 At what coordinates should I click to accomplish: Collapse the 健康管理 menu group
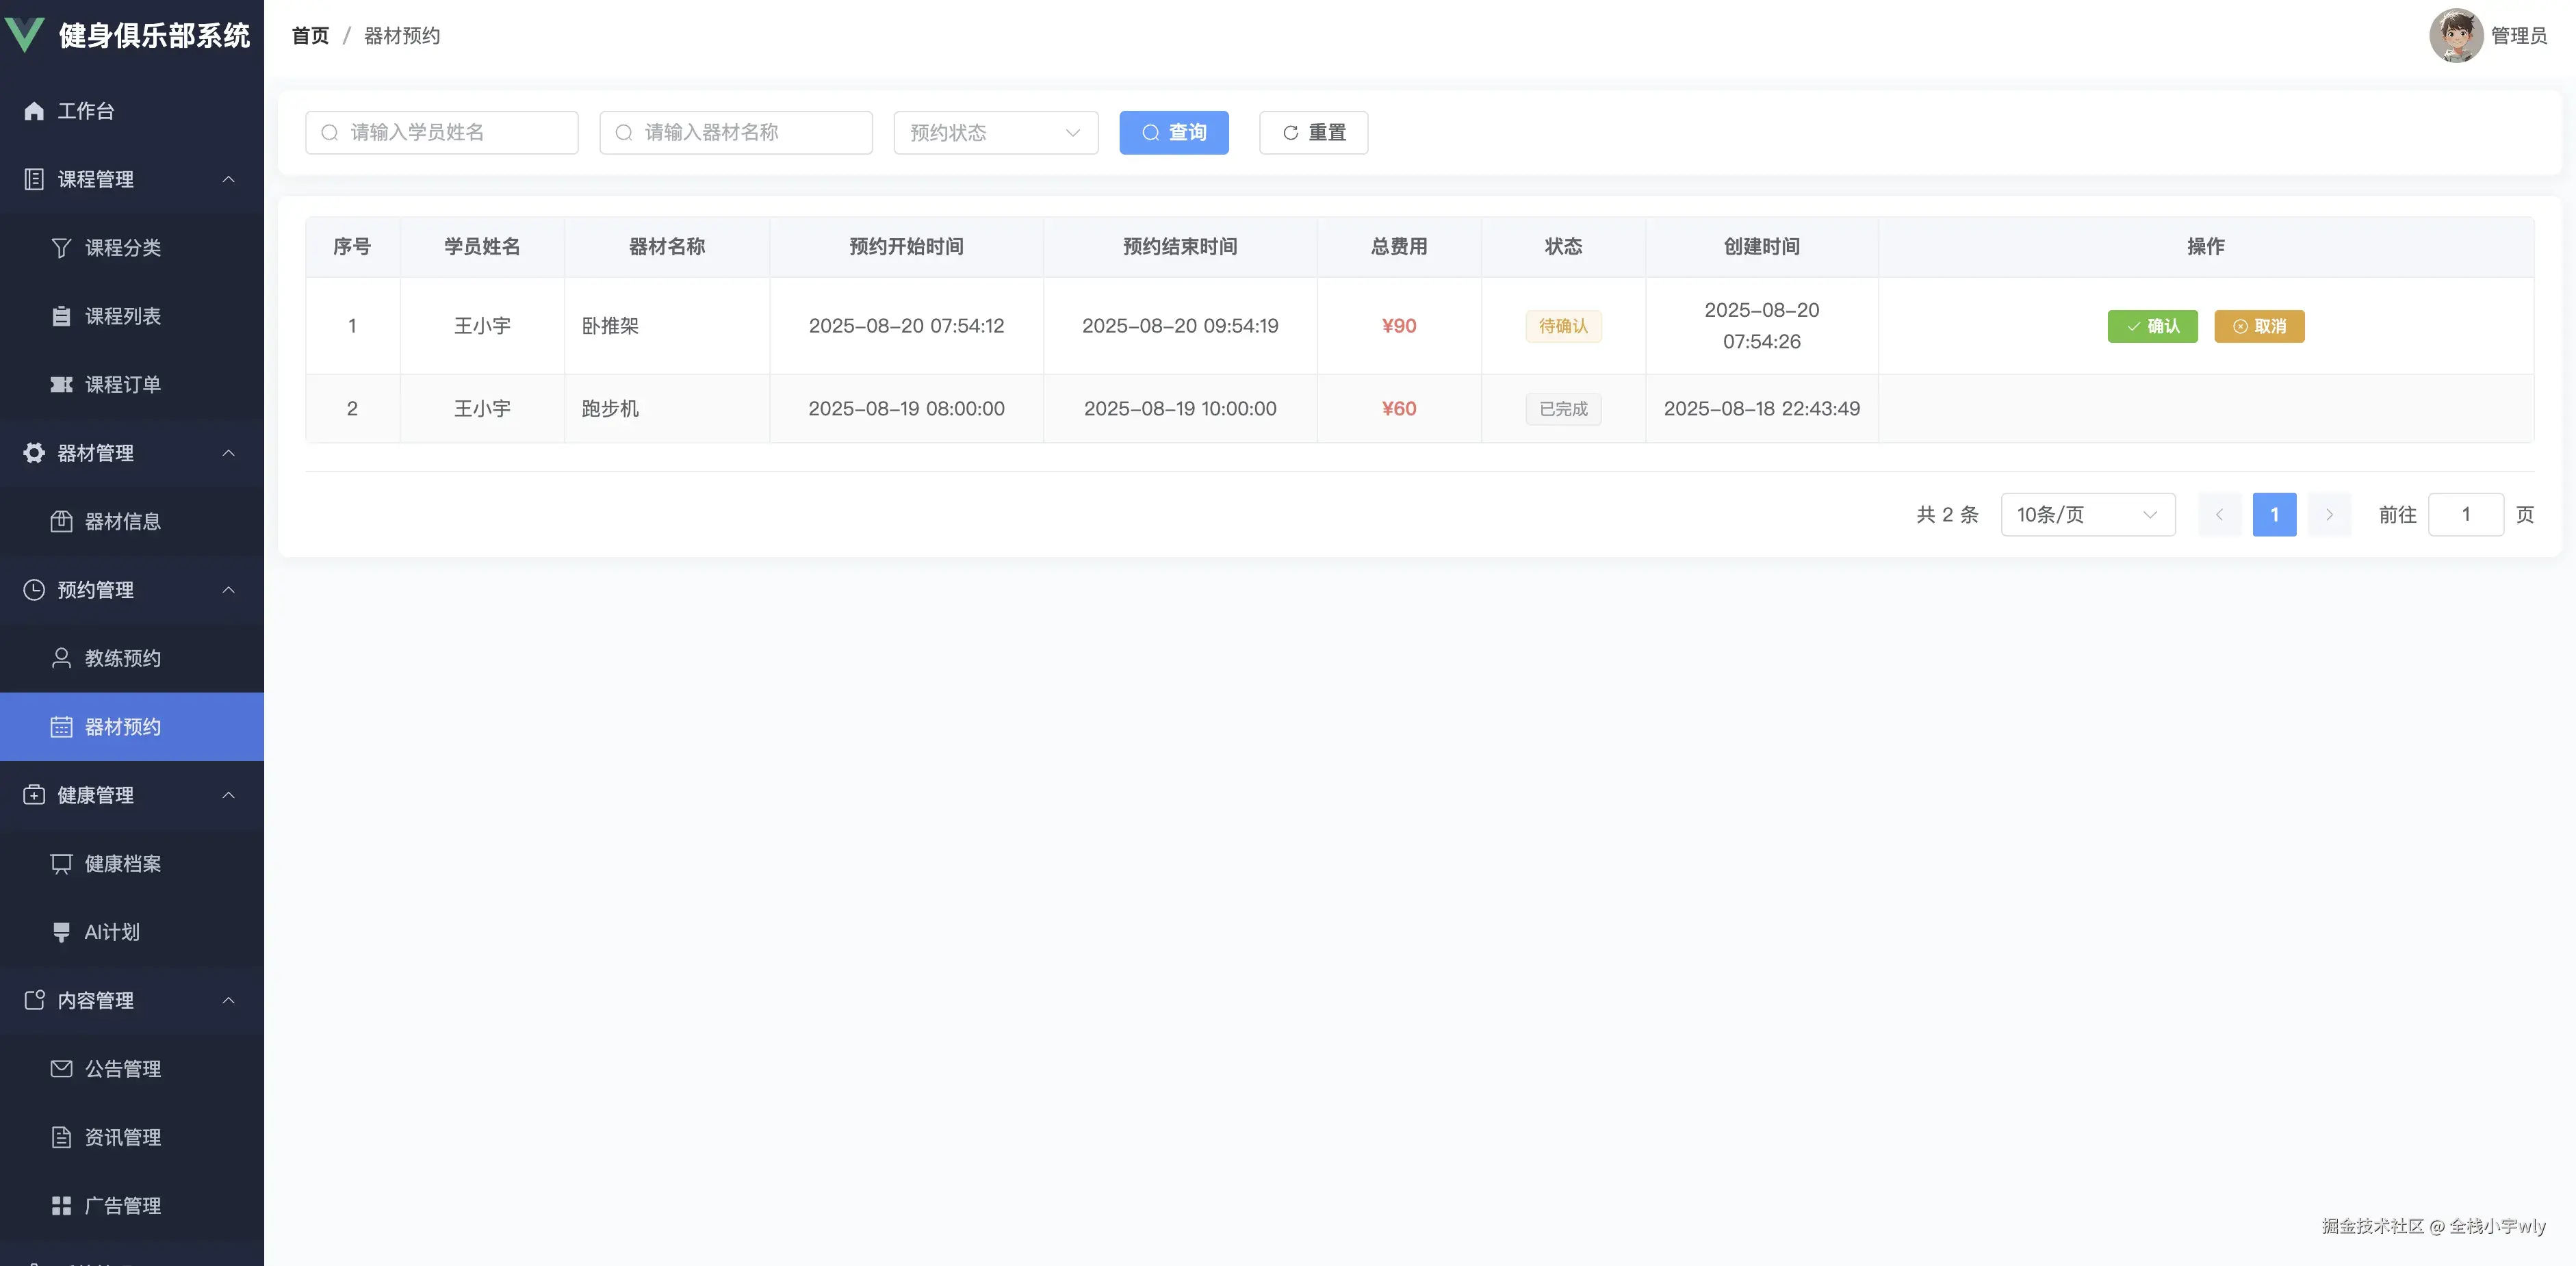point(228,795)
